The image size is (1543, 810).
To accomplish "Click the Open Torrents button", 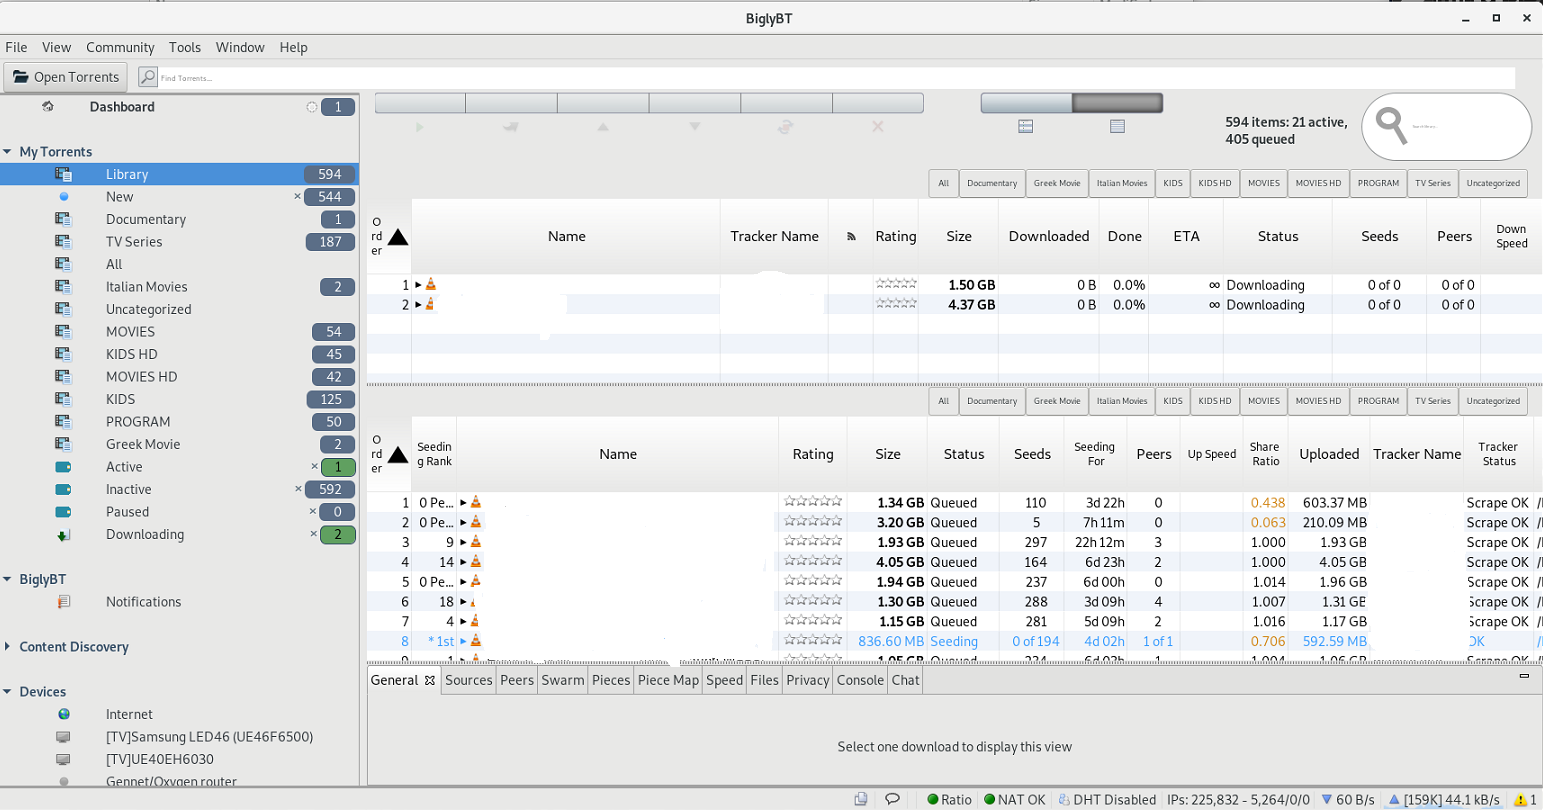I will click(65, 76).
